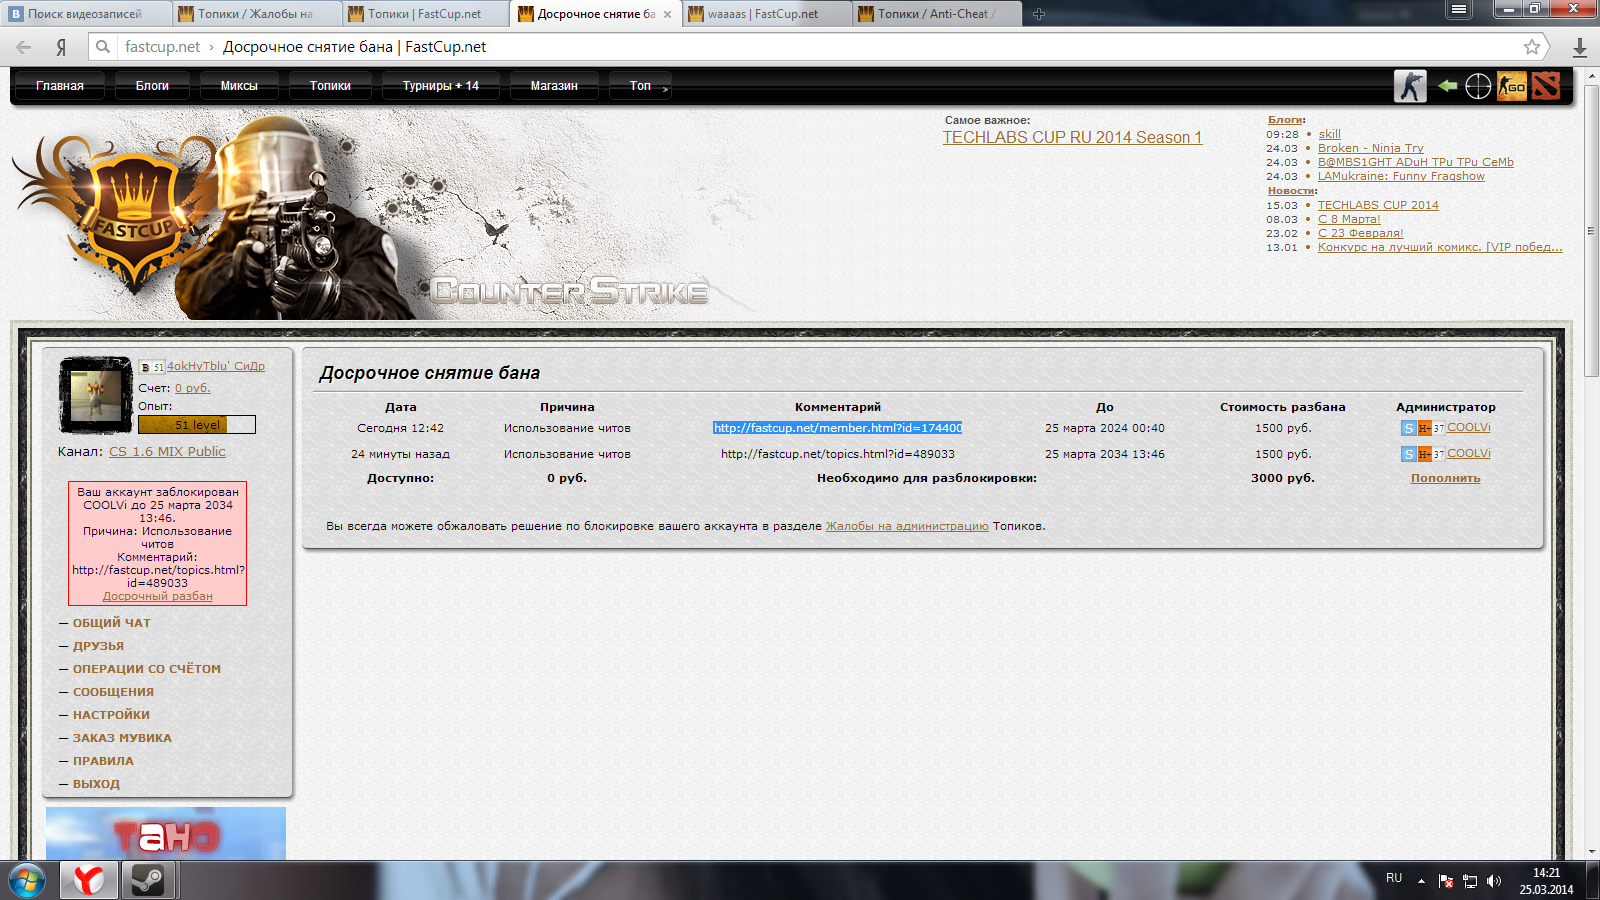Click the 'Пополнить' link

pos(1445,478)
